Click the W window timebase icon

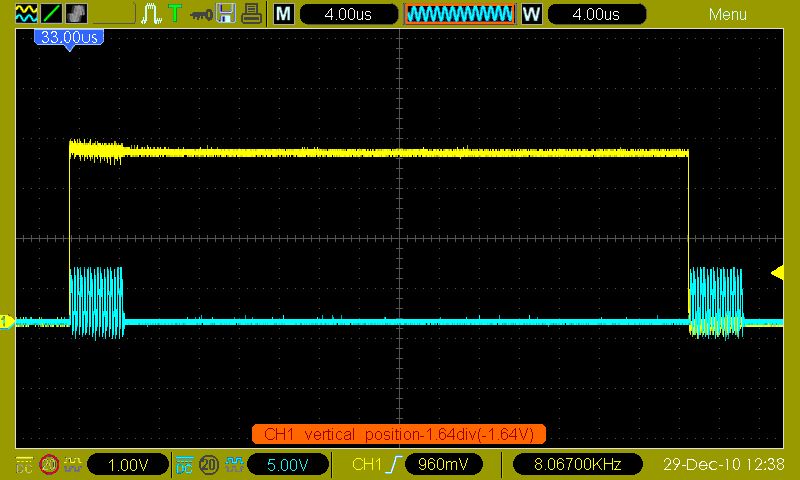pyautogui.click(x=531, y=14)
